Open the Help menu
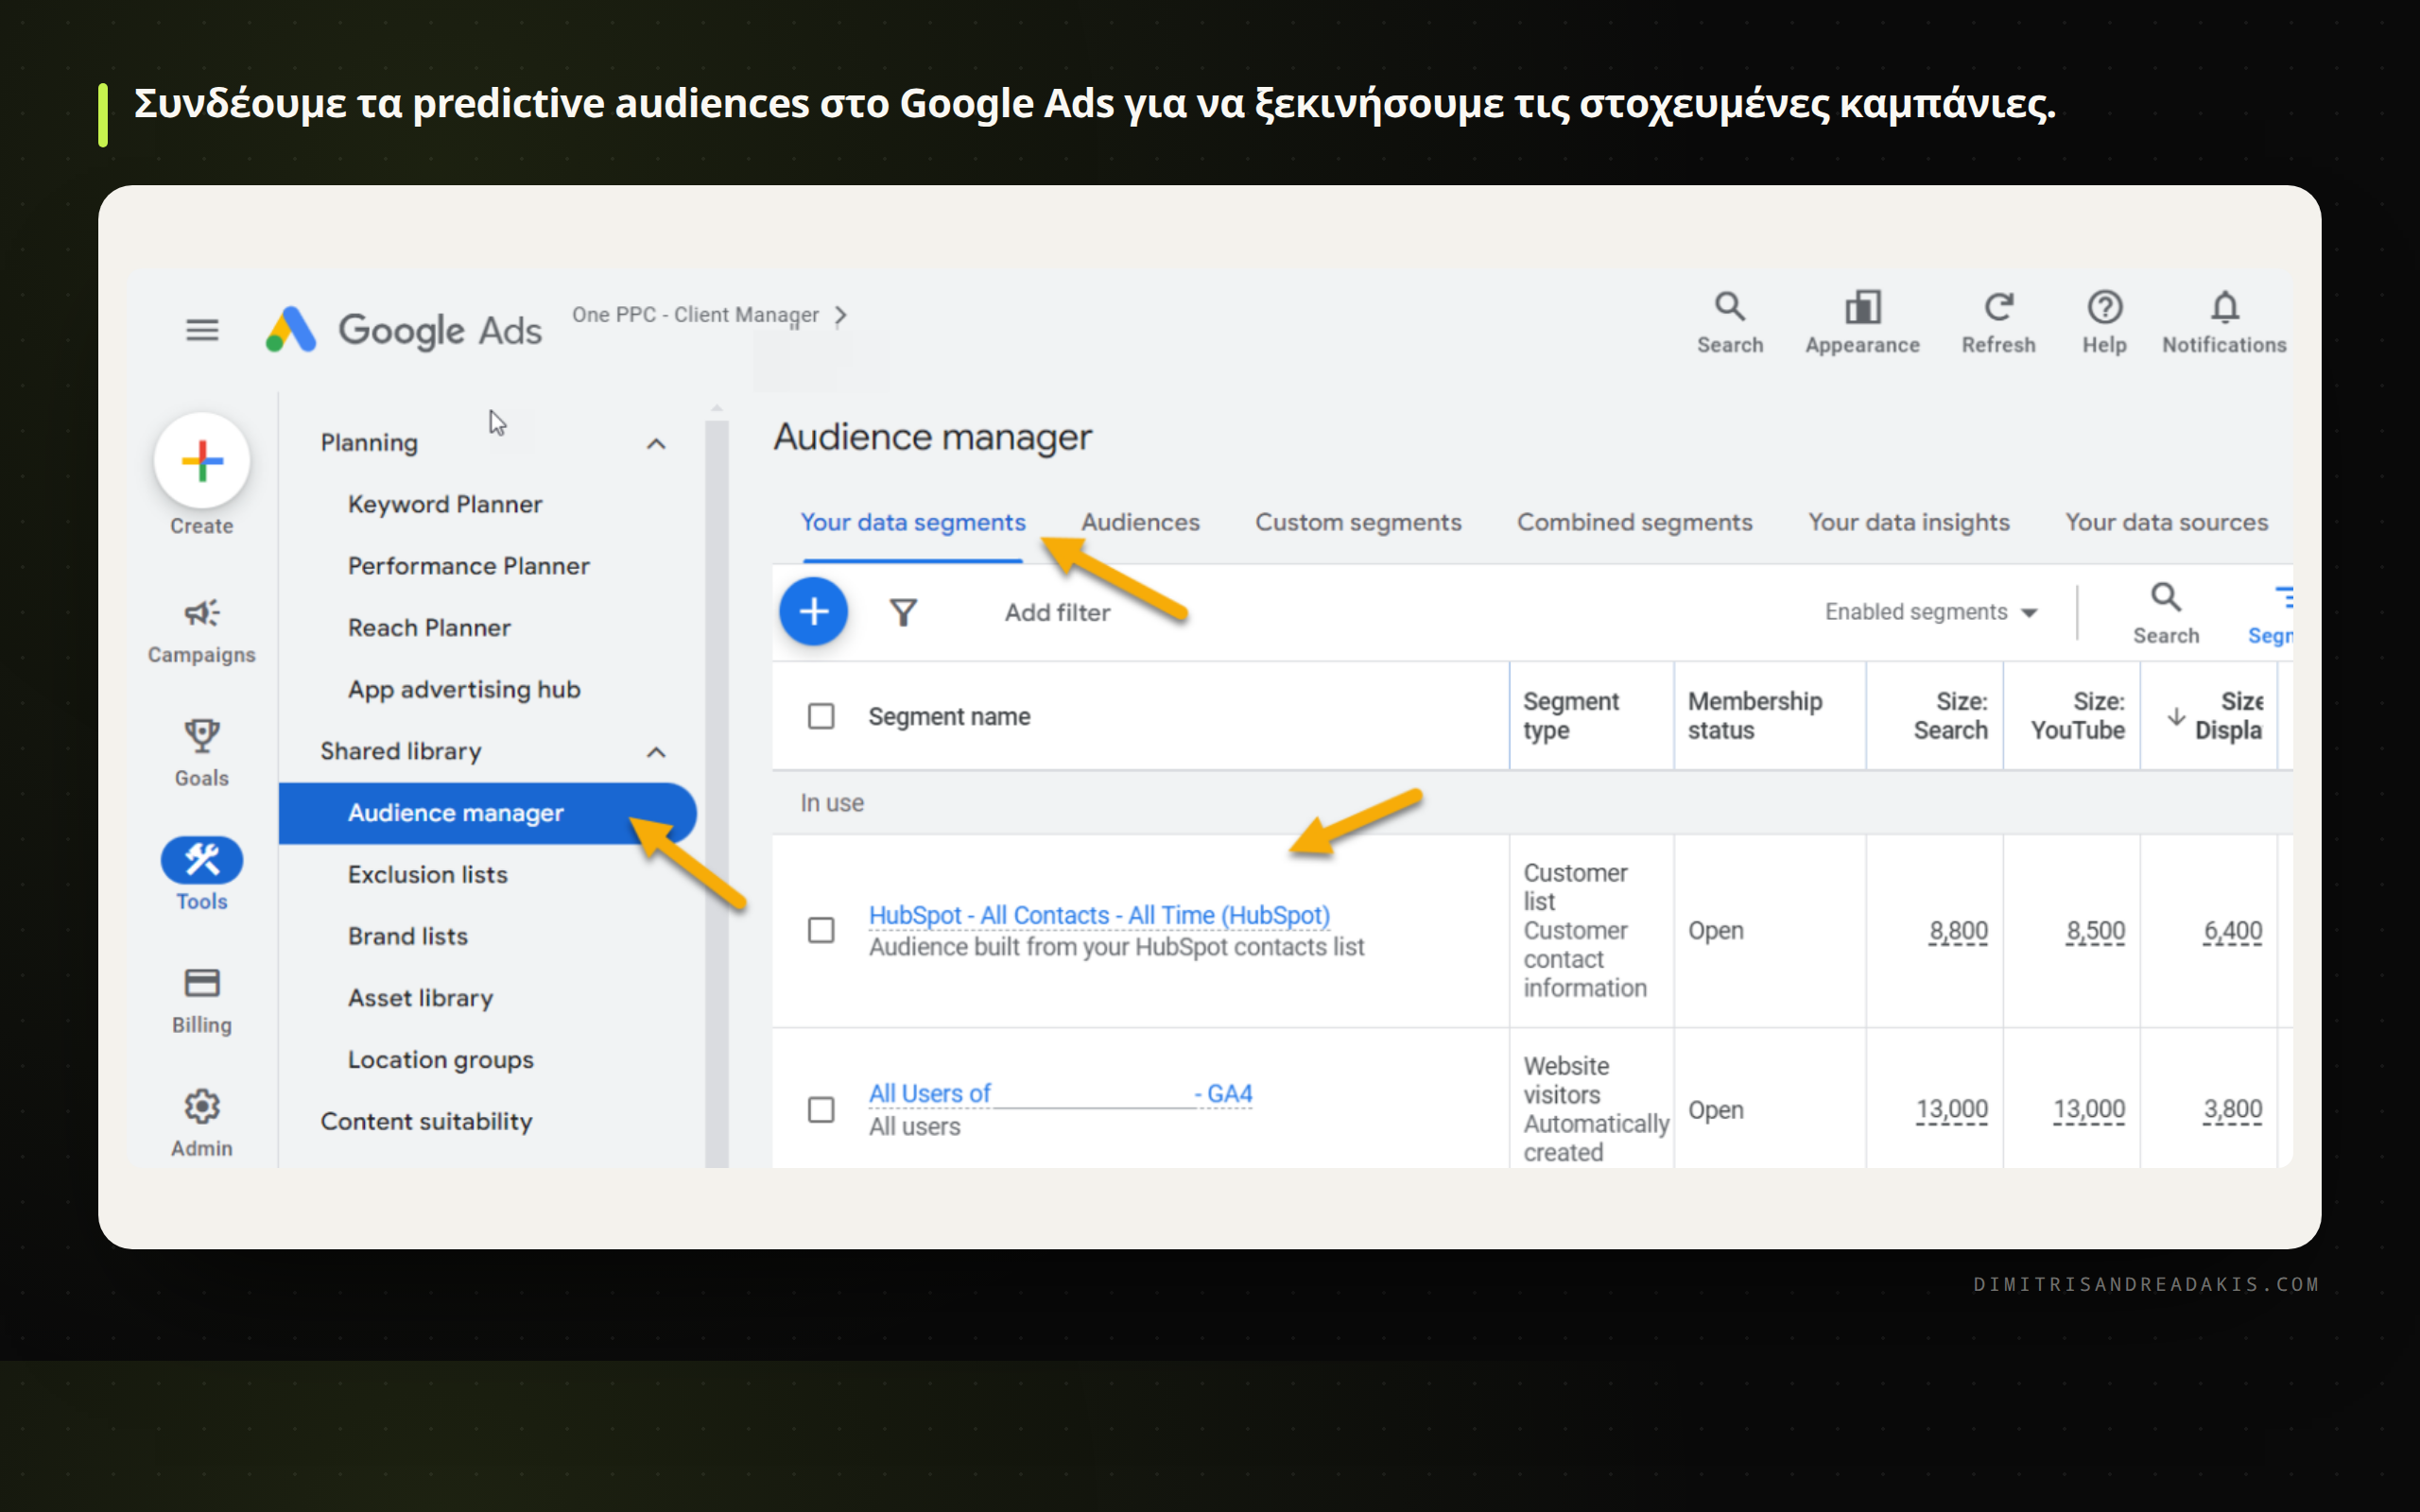 click(2104, 322)
